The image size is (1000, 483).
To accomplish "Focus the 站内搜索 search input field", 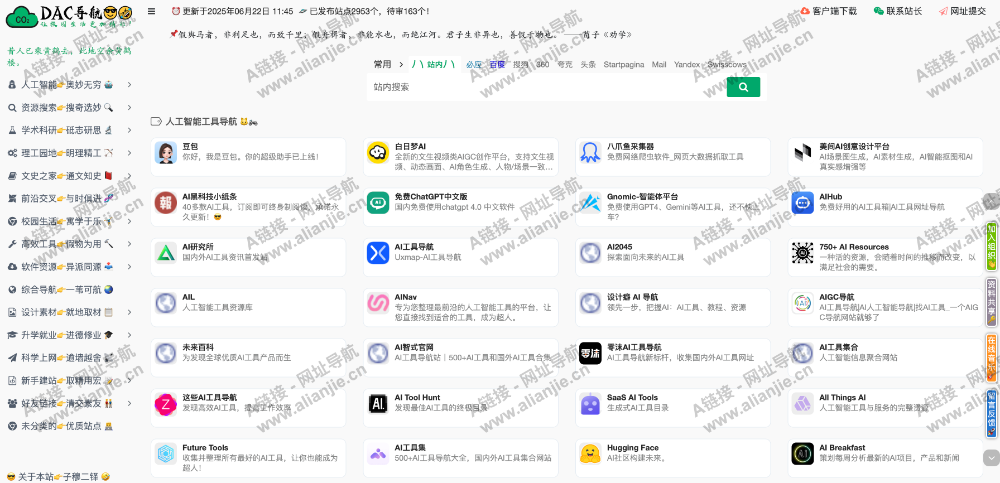I will pos(547,87).
